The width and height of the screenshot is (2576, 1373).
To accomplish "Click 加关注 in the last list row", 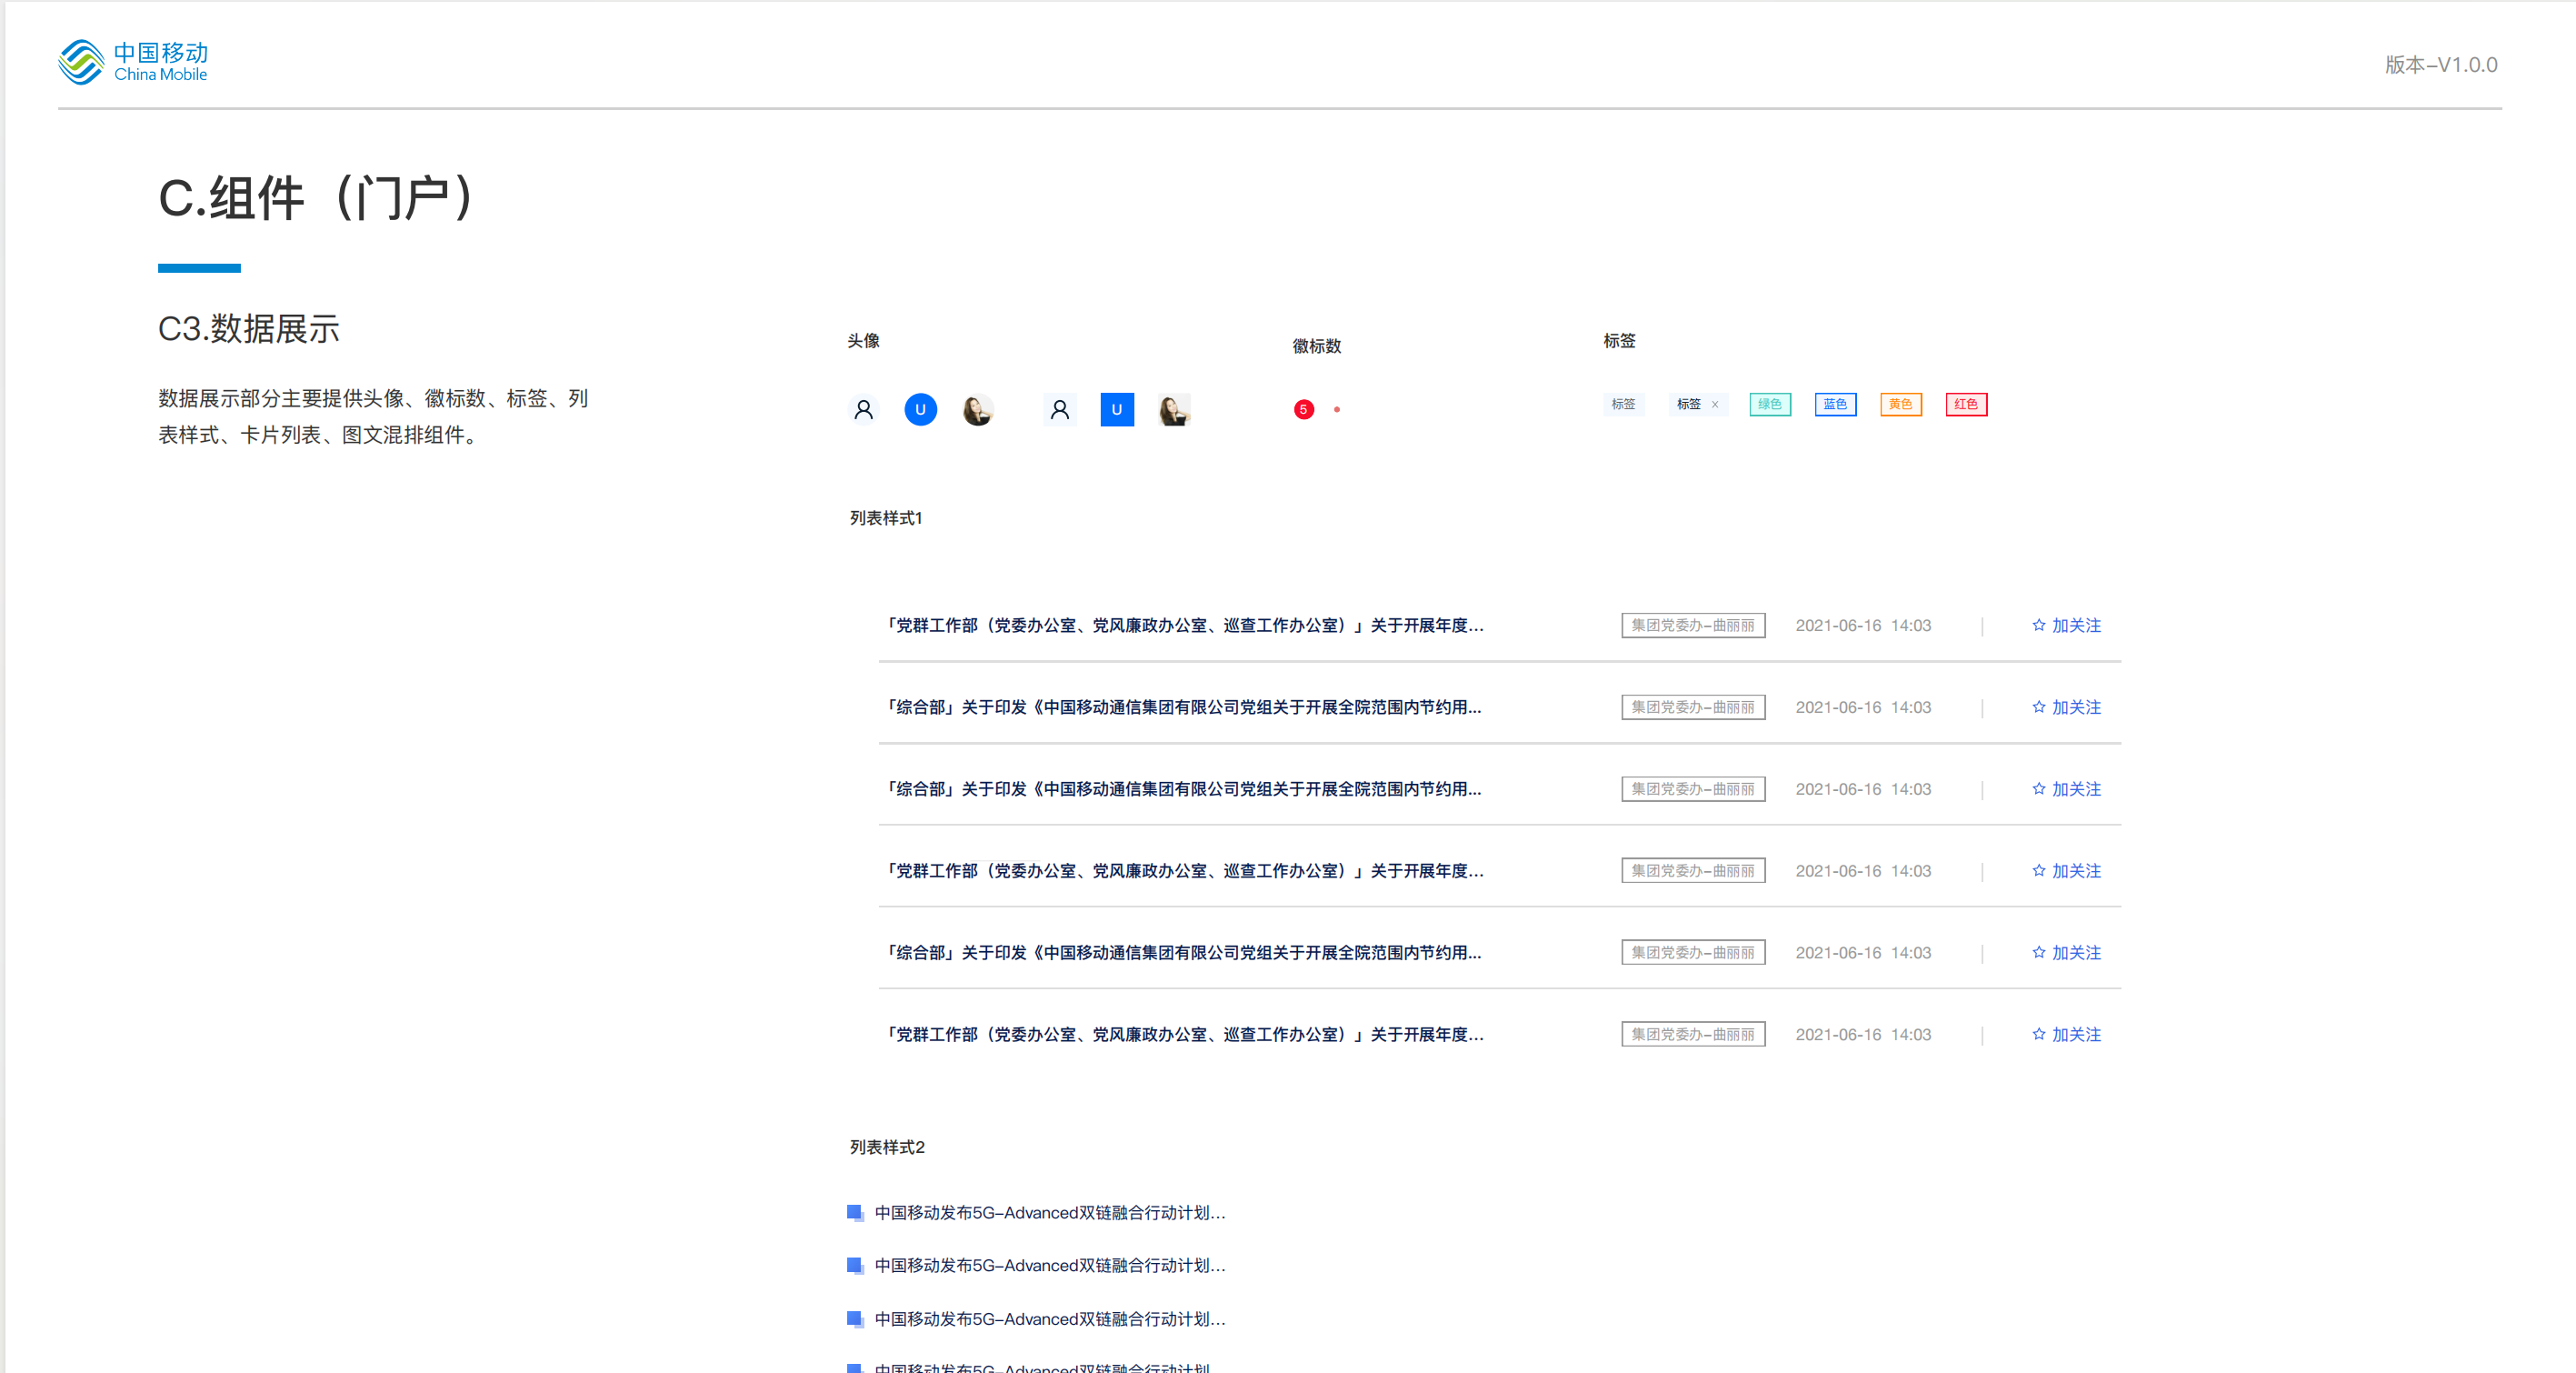I will coord(2076,1035).
